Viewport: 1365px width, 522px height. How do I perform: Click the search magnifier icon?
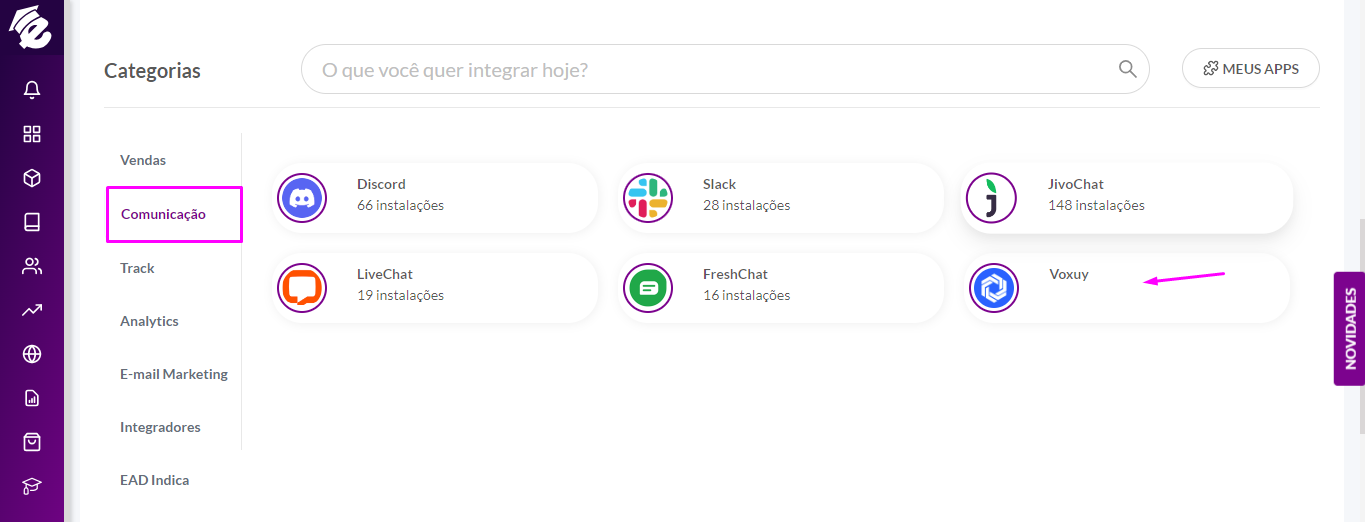(x=1127, y=69)
